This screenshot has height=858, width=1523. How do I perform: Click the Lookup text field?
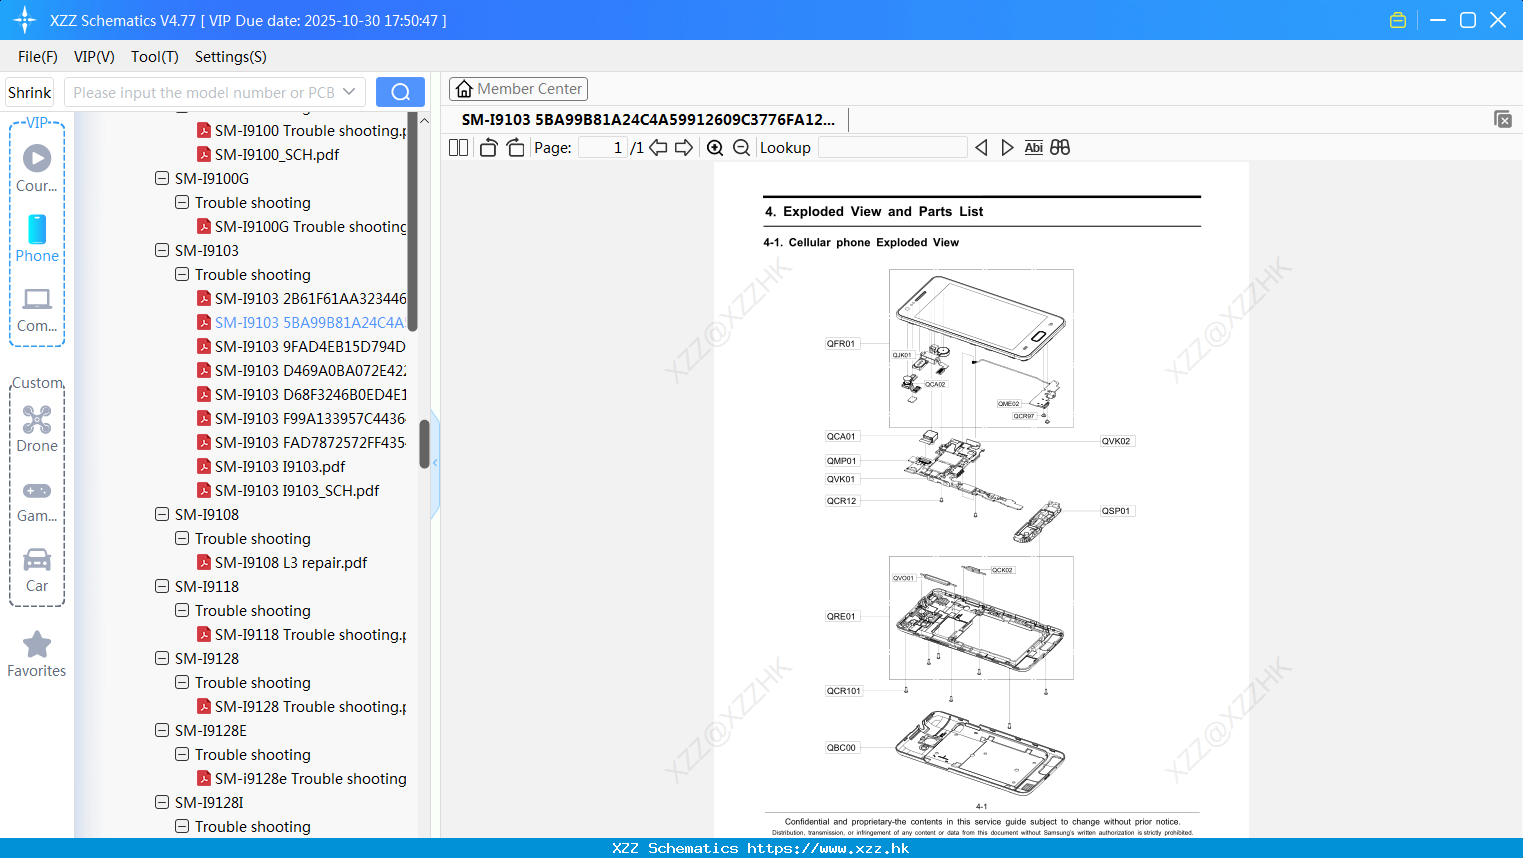892,147
